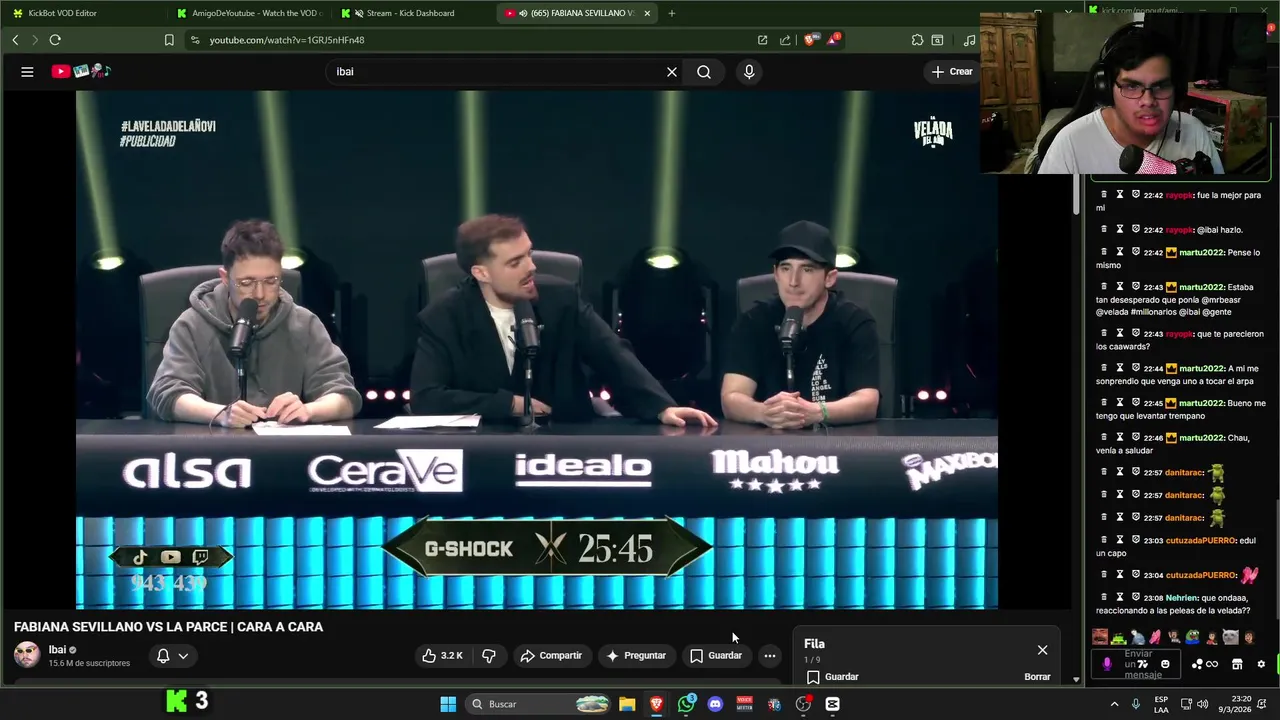The image size is (1280, 720).
Task: Toggle notification bell for Ibai
Action: tap(163, 656)
